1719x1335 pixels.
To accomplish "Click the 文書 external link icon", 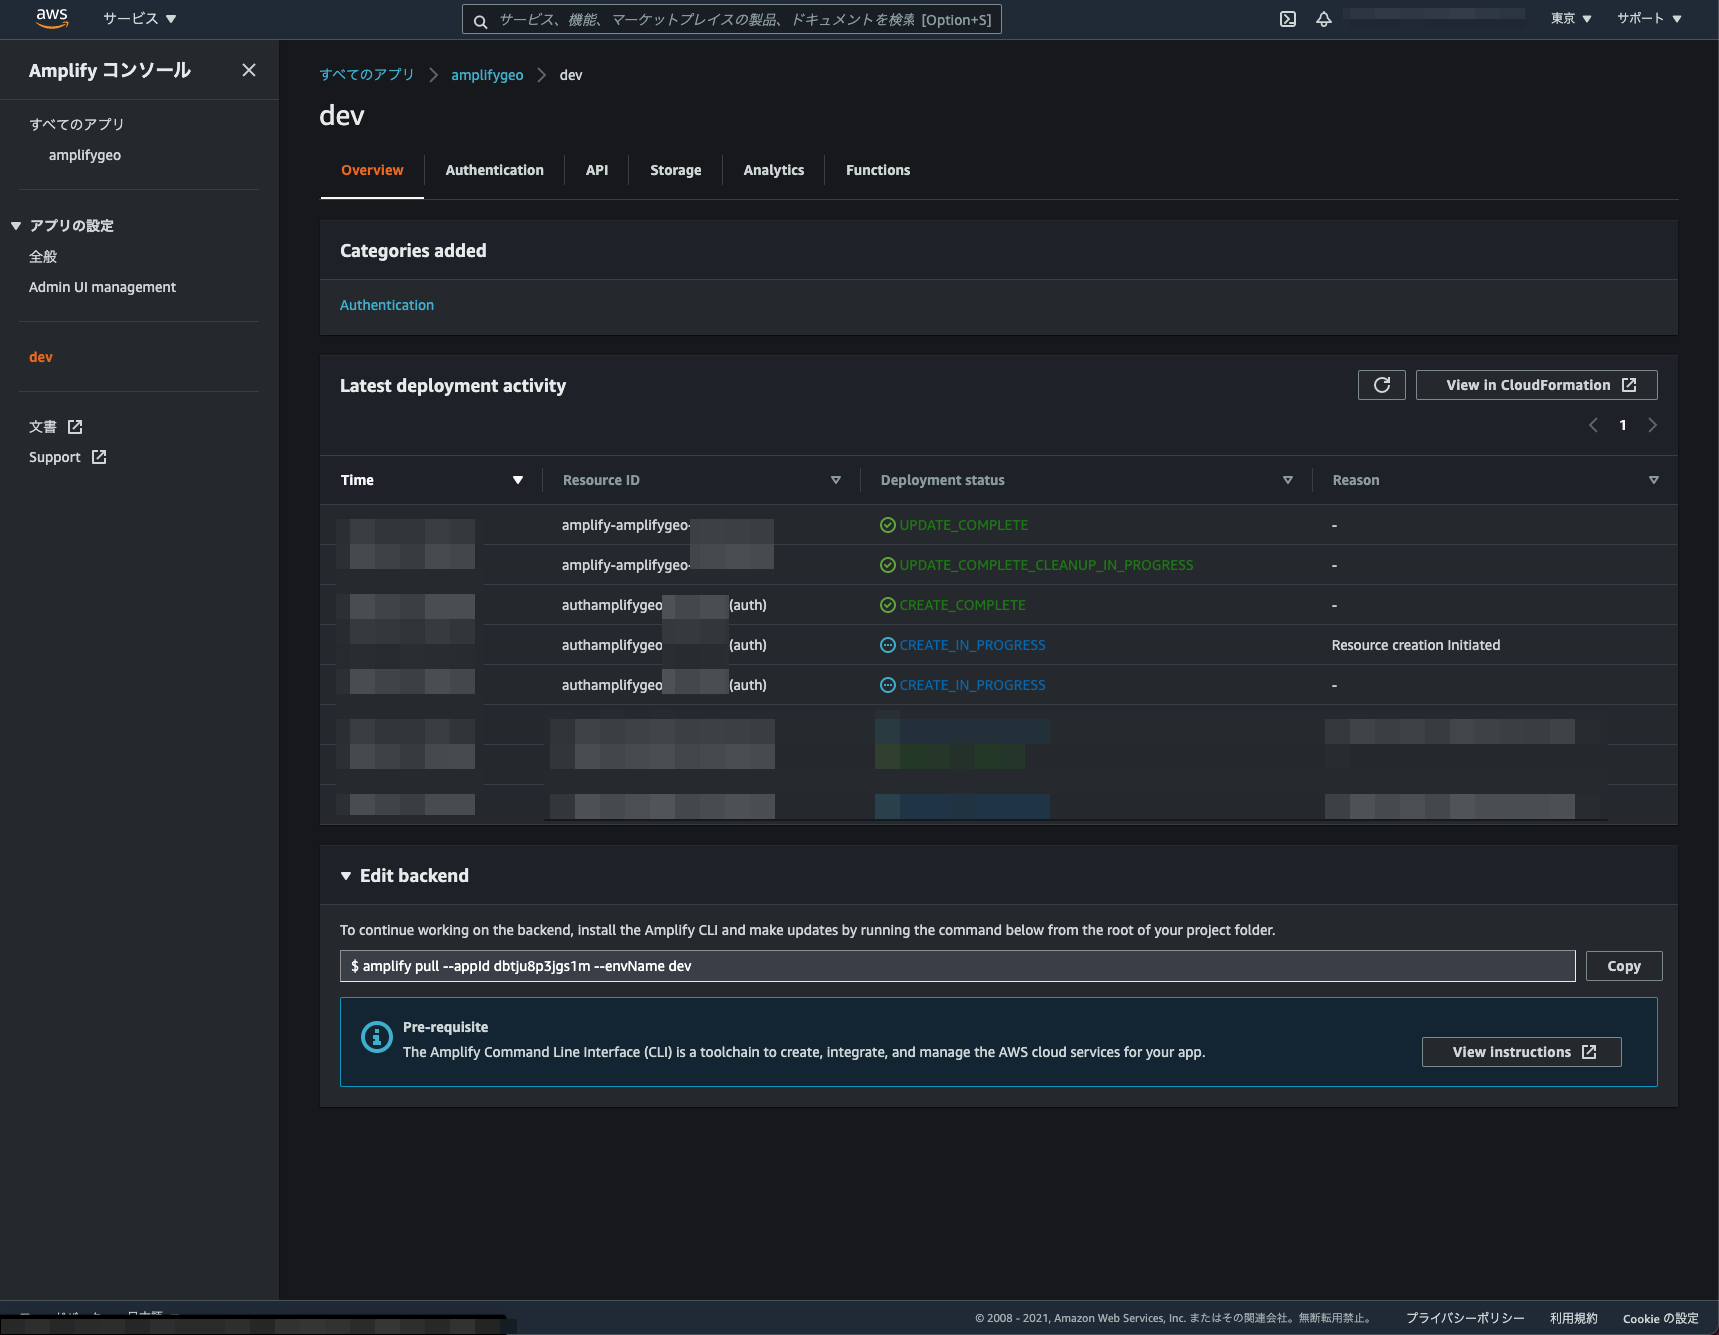I will point(75,427).
